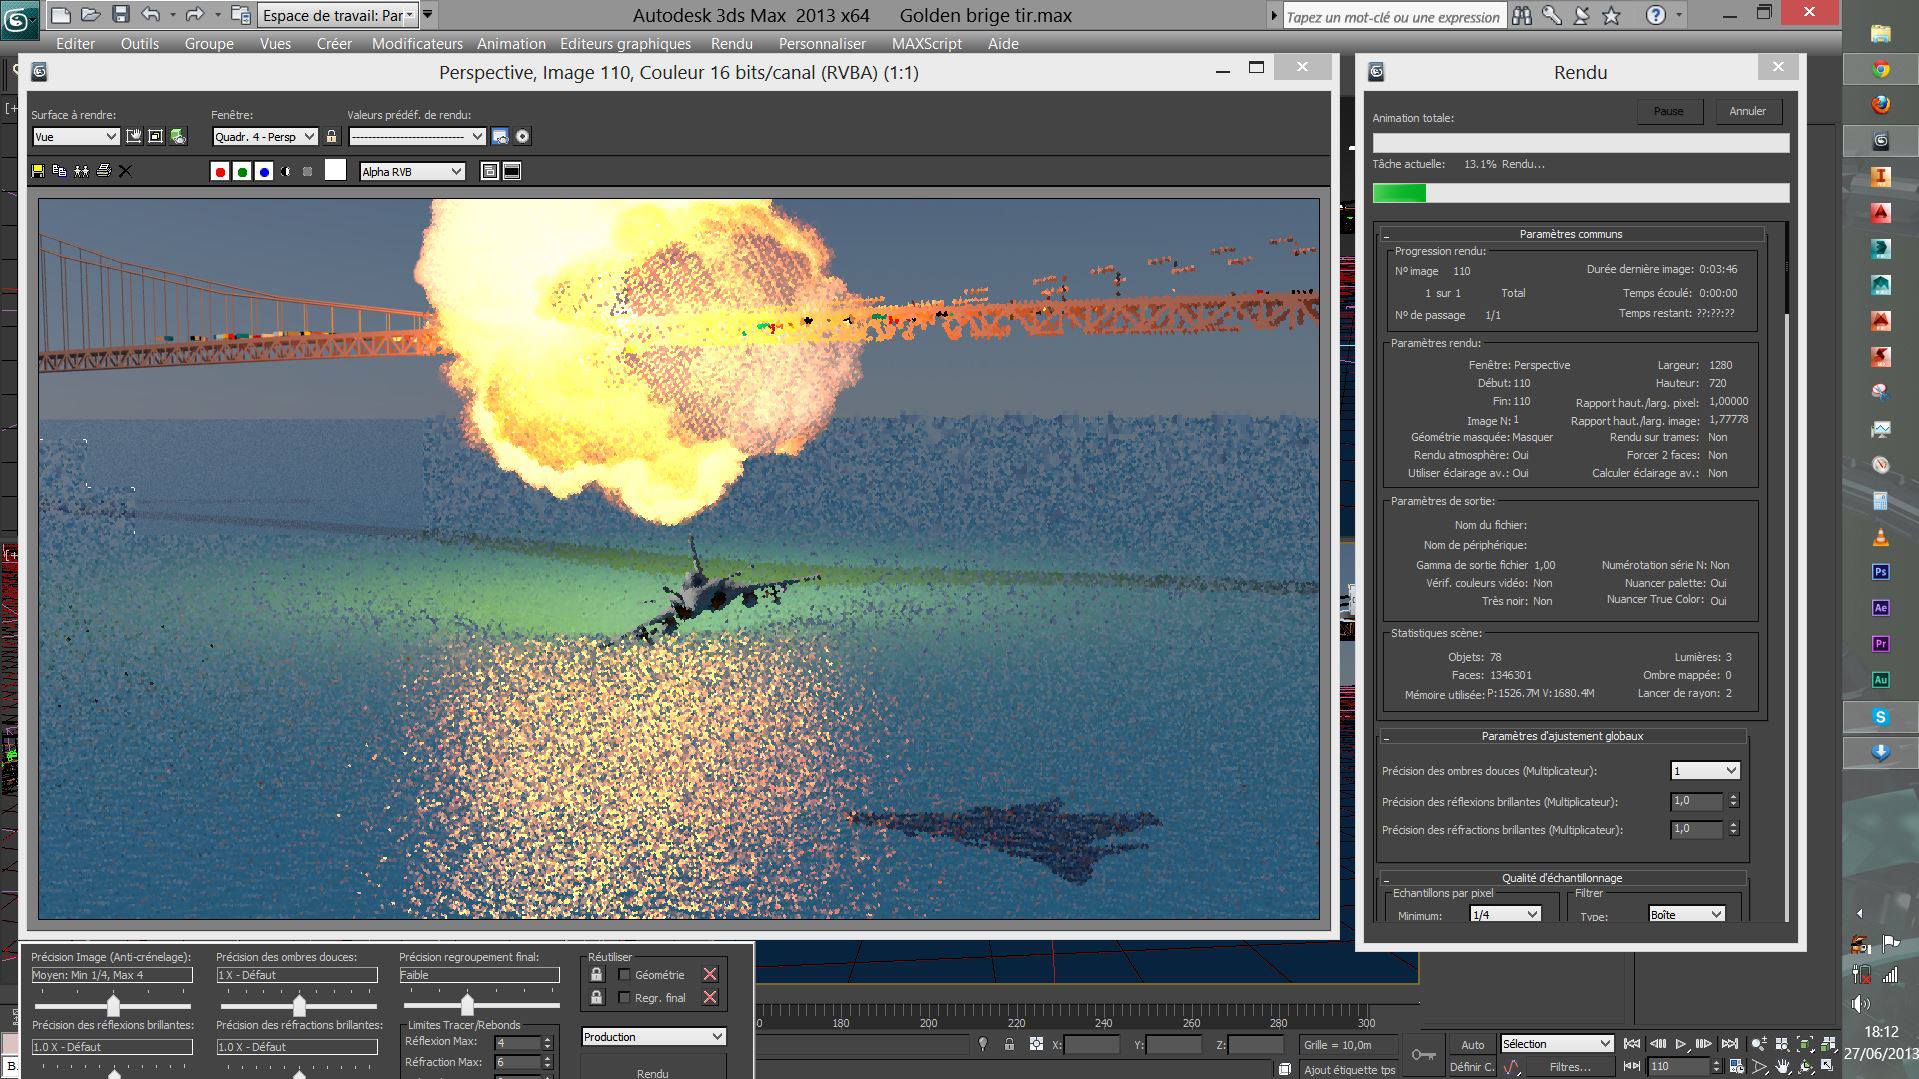Click the print image icon
Screen dimensions: 1919x1079
[x=103, y=171]
